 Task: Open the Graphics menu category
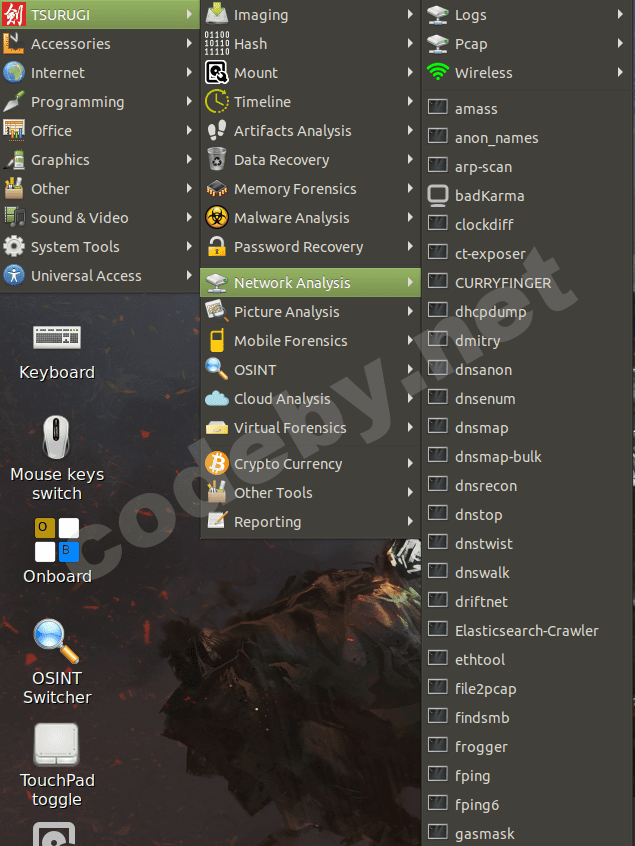(99, 160)
